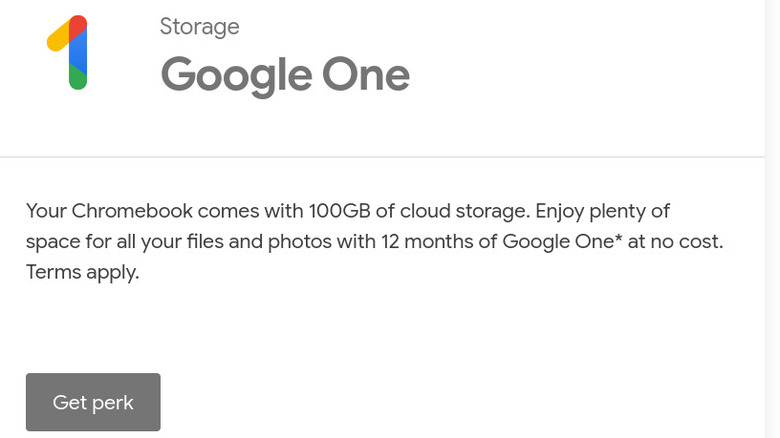Image resolution: width=780 pixels, height=438 pixels.
Task: Click the Terms apply text
Action: click(82, 272)
